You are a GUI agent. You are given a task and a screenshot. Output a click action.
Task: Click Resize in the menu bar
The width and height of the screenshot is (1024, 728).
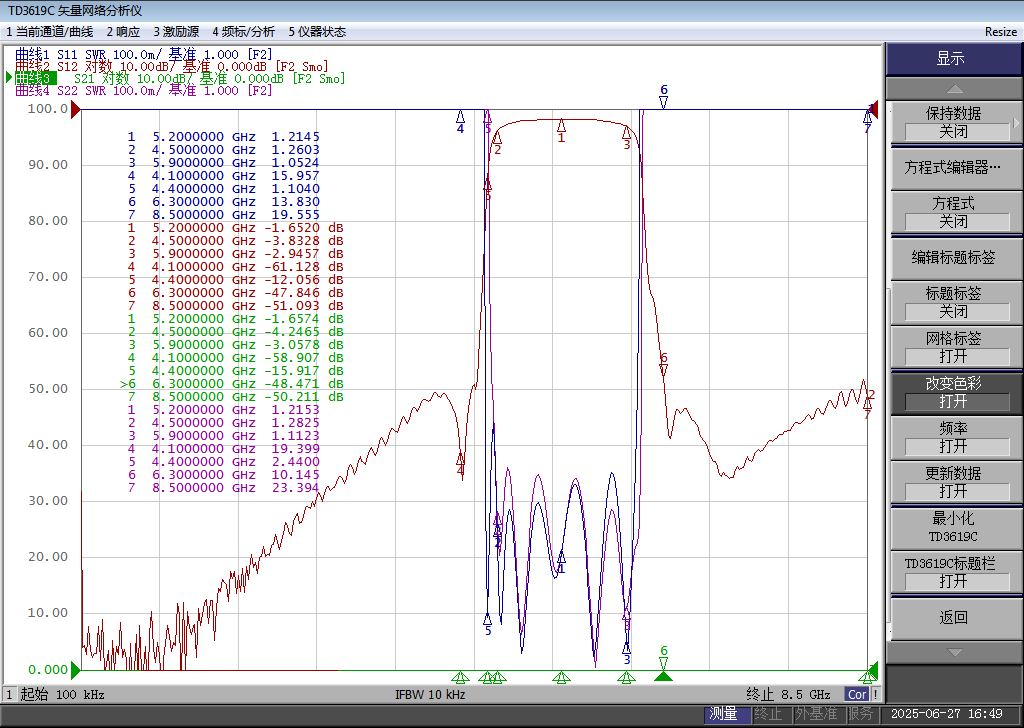[x=1000, y=32]
